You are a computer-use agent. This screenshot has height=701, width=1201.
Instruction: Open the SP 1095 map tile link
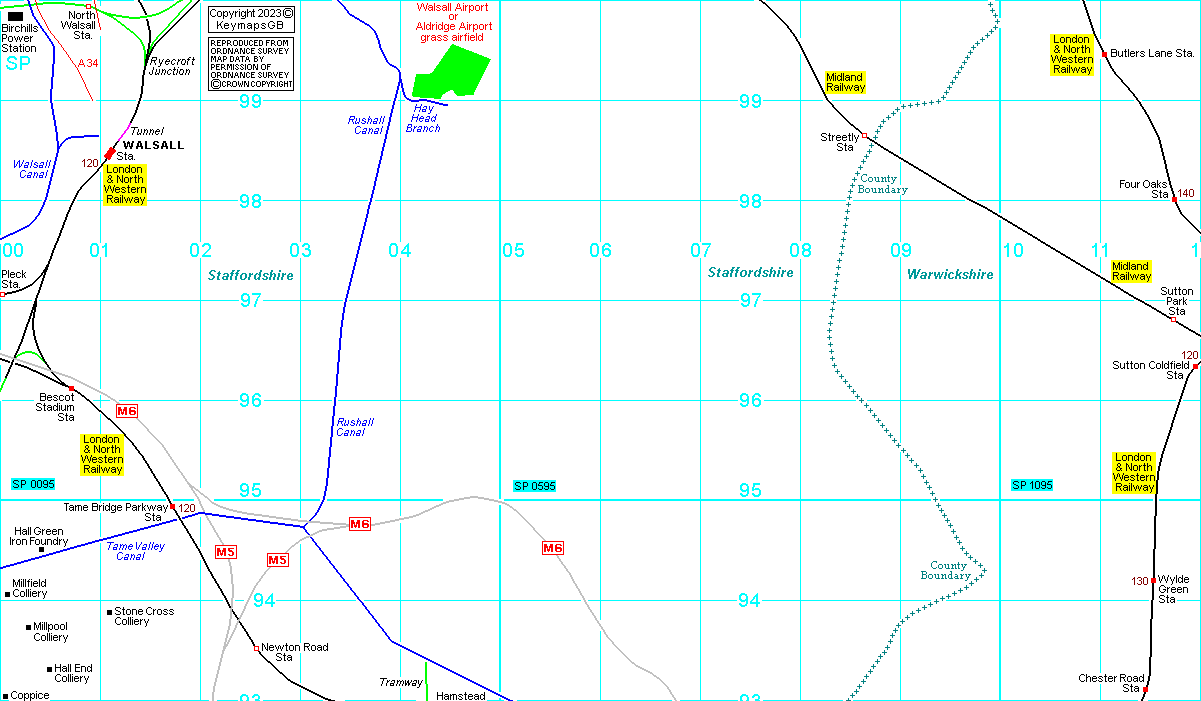1032,485
